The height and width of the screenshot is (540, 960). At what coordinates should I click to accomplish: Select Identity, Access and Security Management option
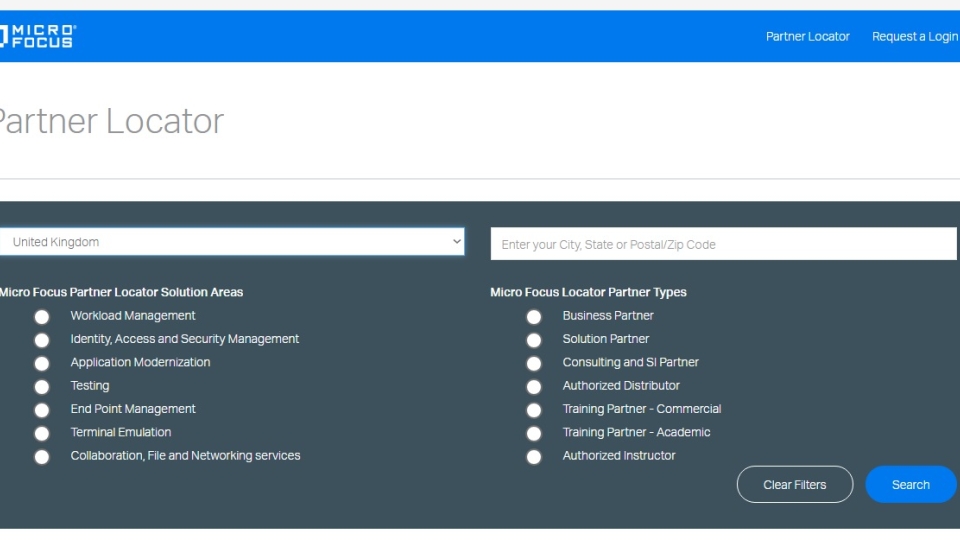42,340
